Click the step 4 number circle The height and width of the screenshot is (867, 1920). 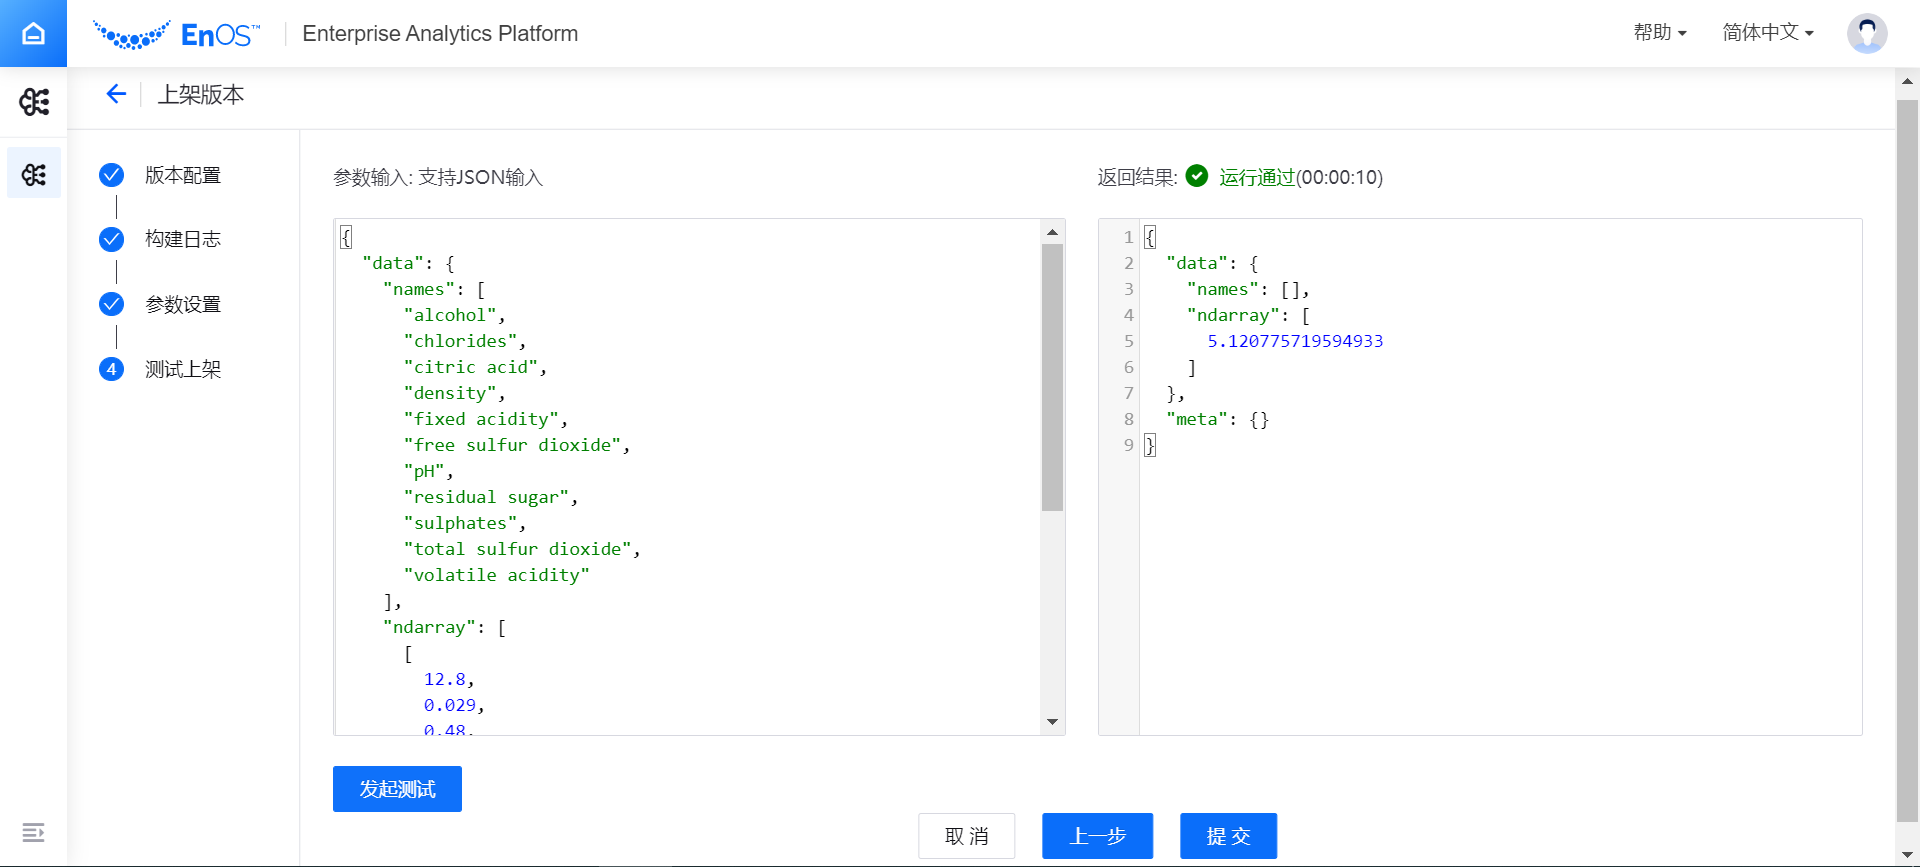(112, 369)
